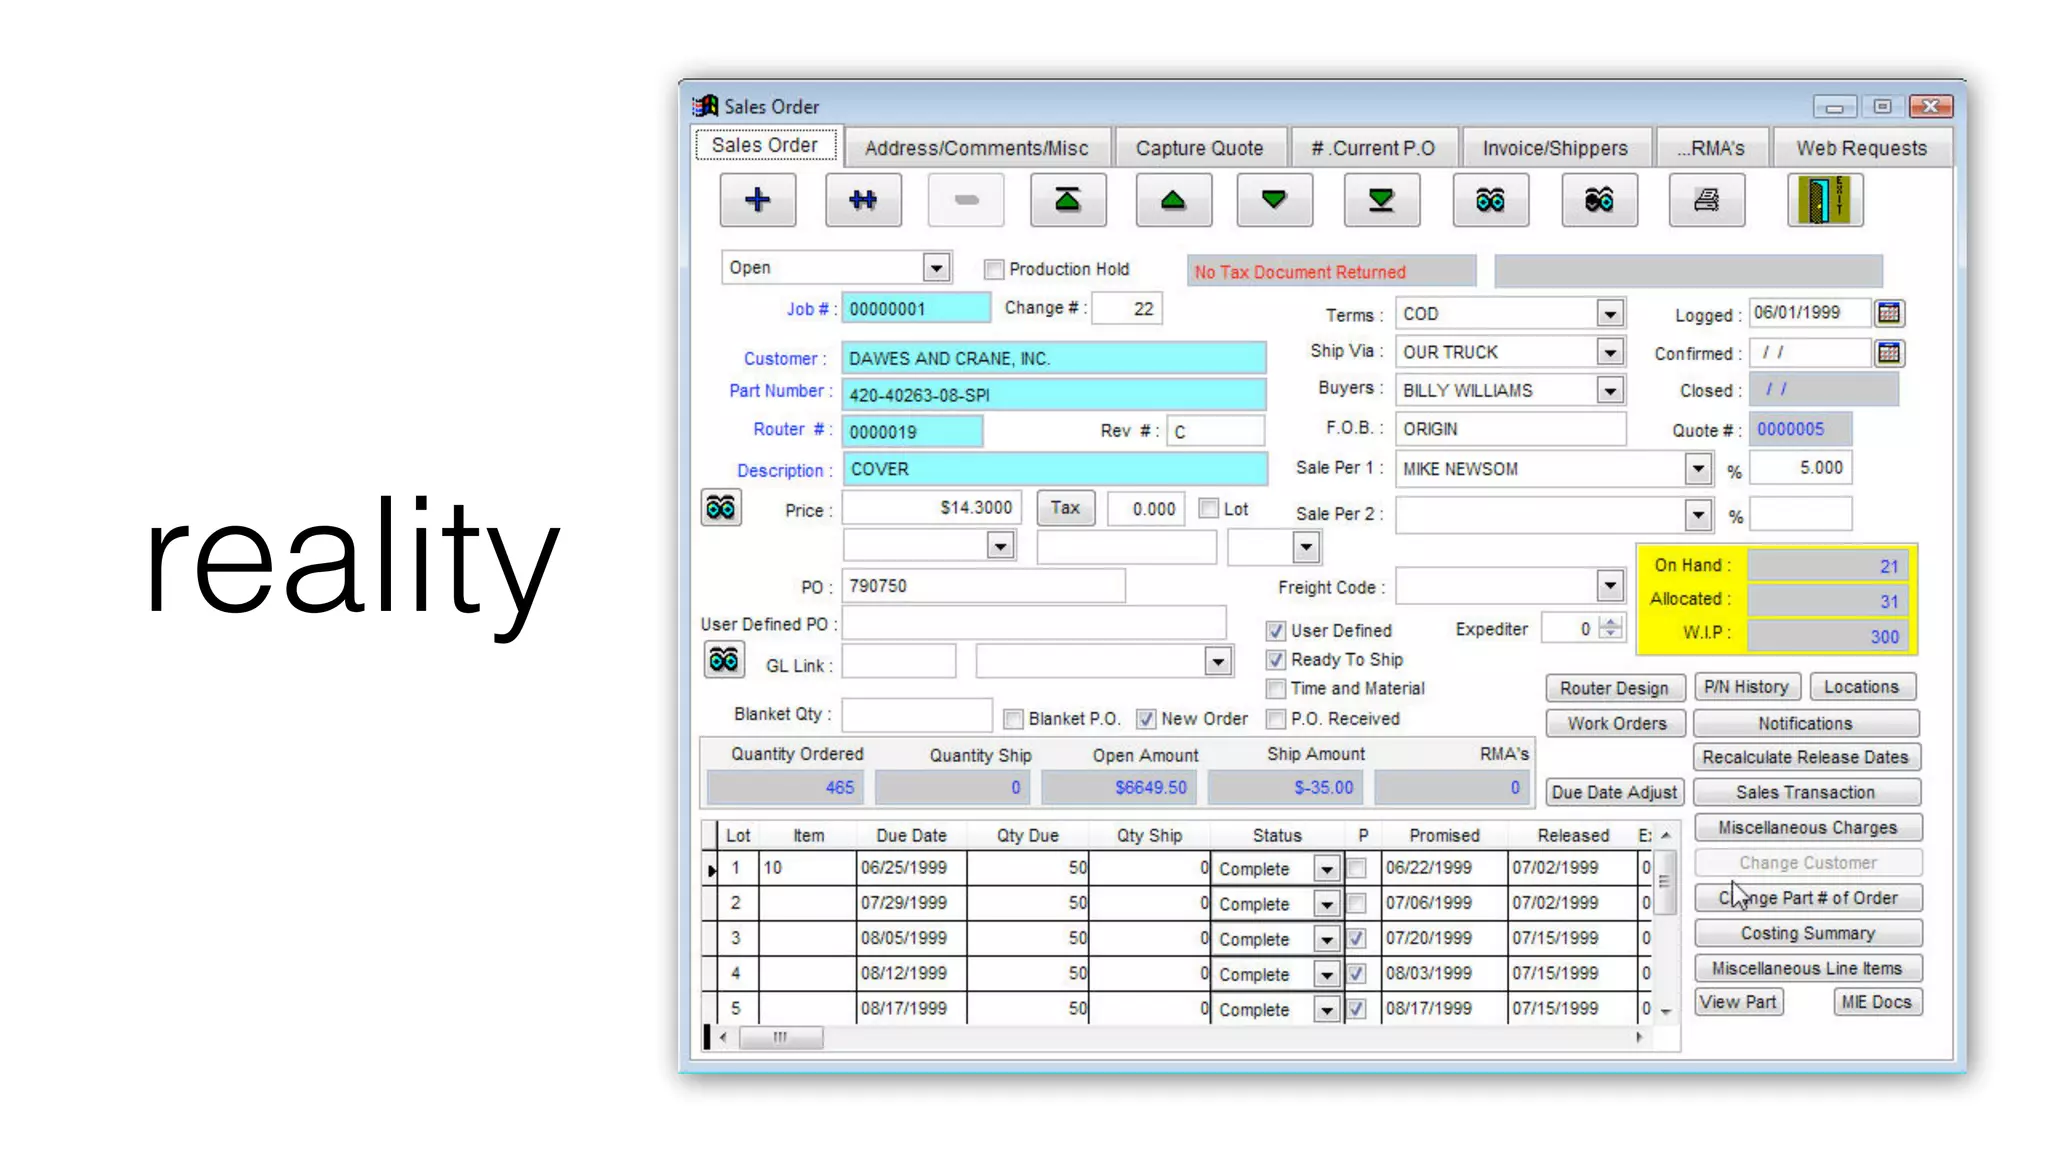Expand the Terms COD dropdown
The image size is (2048, 1152).
(1609, 314)
